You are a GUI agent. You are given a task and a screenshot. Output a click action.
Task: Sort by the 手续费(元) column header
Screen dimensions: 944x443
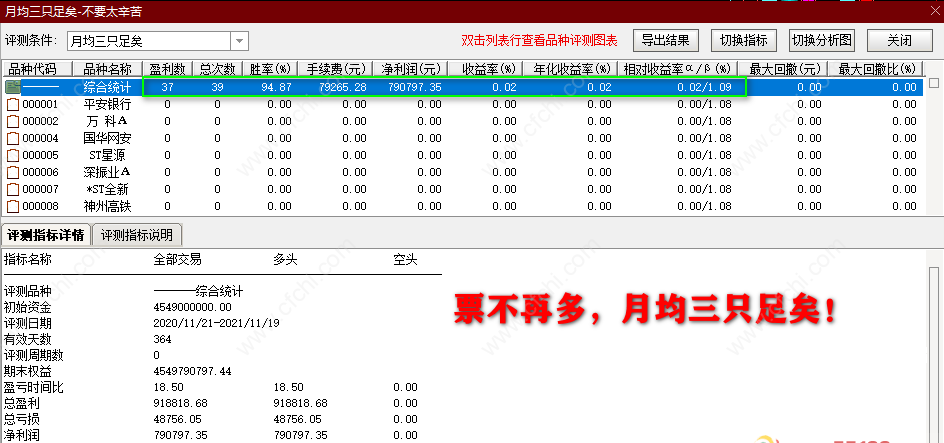[x=335, y=69]
